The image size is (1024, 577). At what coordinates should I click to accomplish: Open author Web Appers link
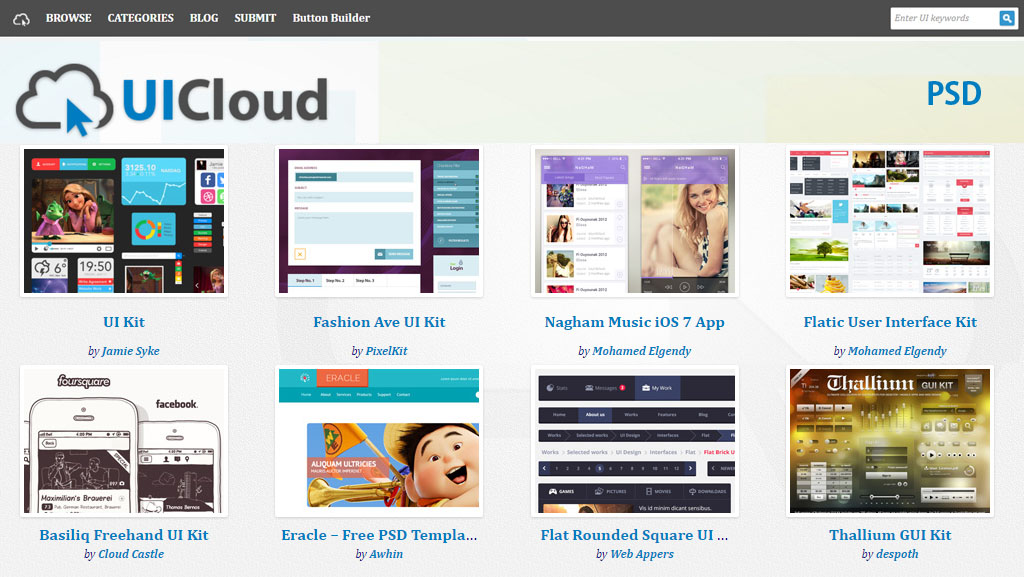[642, 554]
